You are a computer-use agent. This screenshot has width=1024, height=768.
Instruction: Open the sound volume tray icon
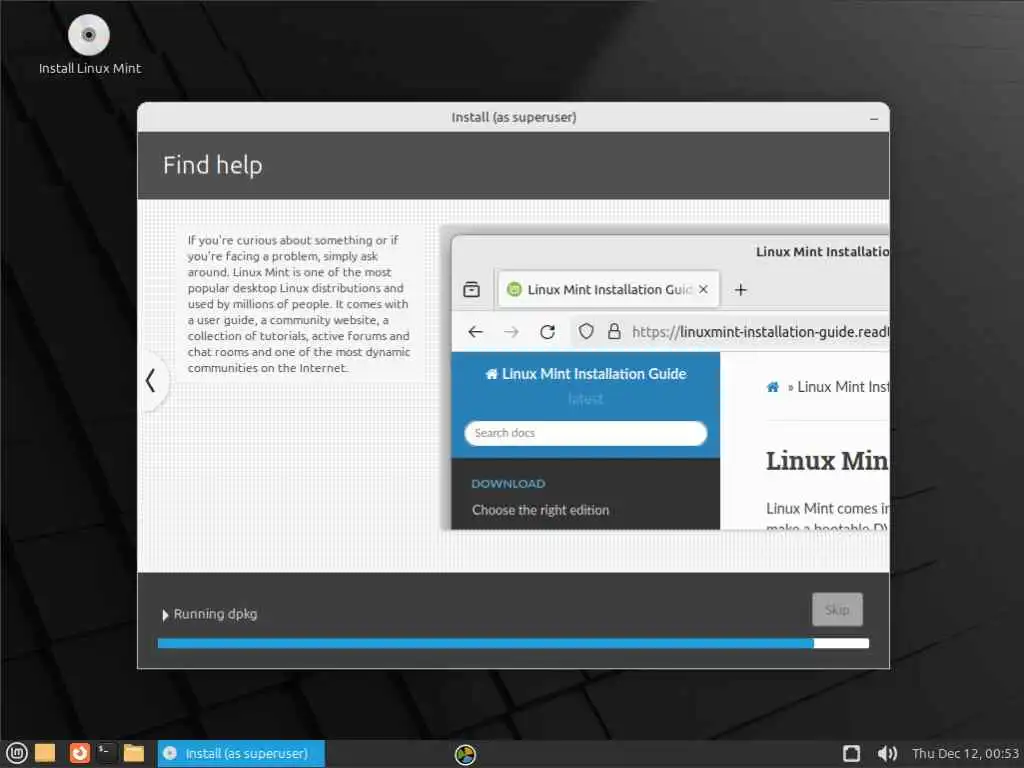pyautogui.click(x=887, y=754)
